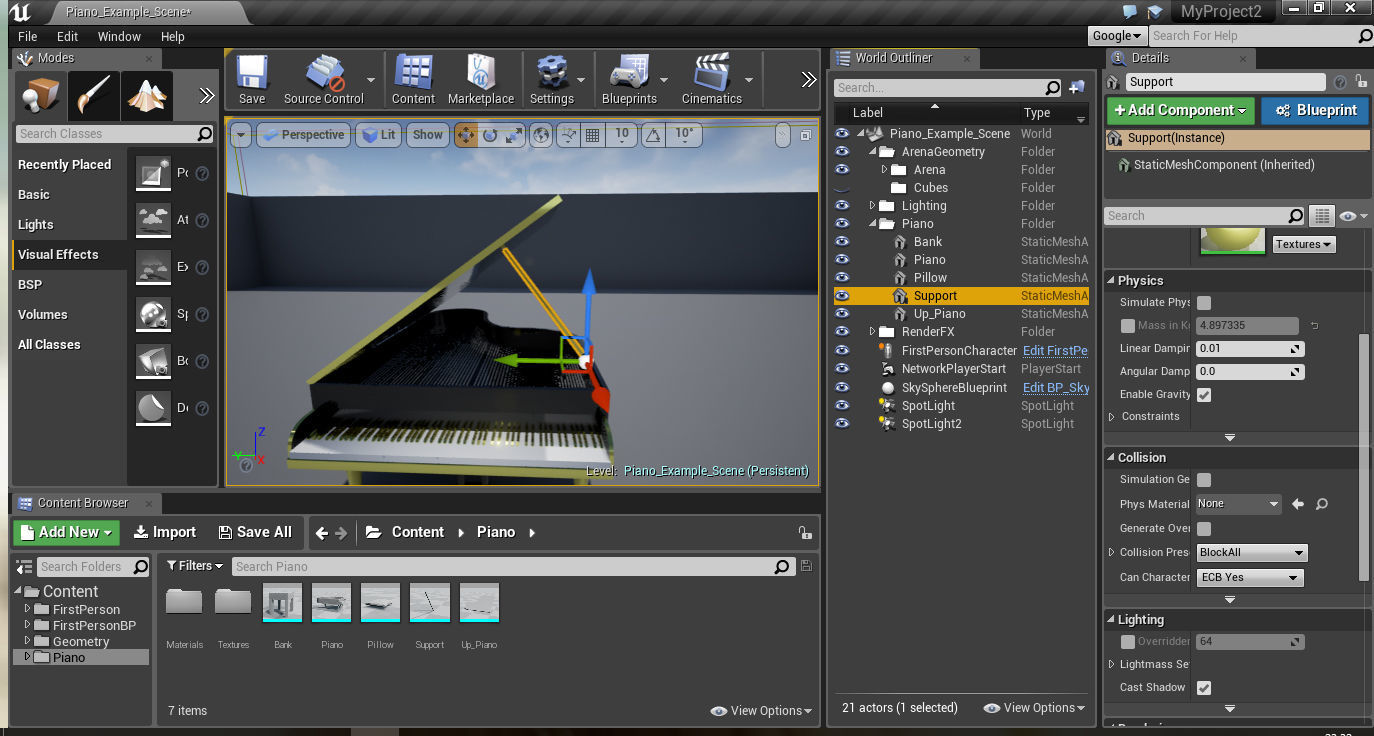The height and width of the screenshot is (736, 1374).
Task: Click the world coordinate system globe icon
Action: (541, 135)
